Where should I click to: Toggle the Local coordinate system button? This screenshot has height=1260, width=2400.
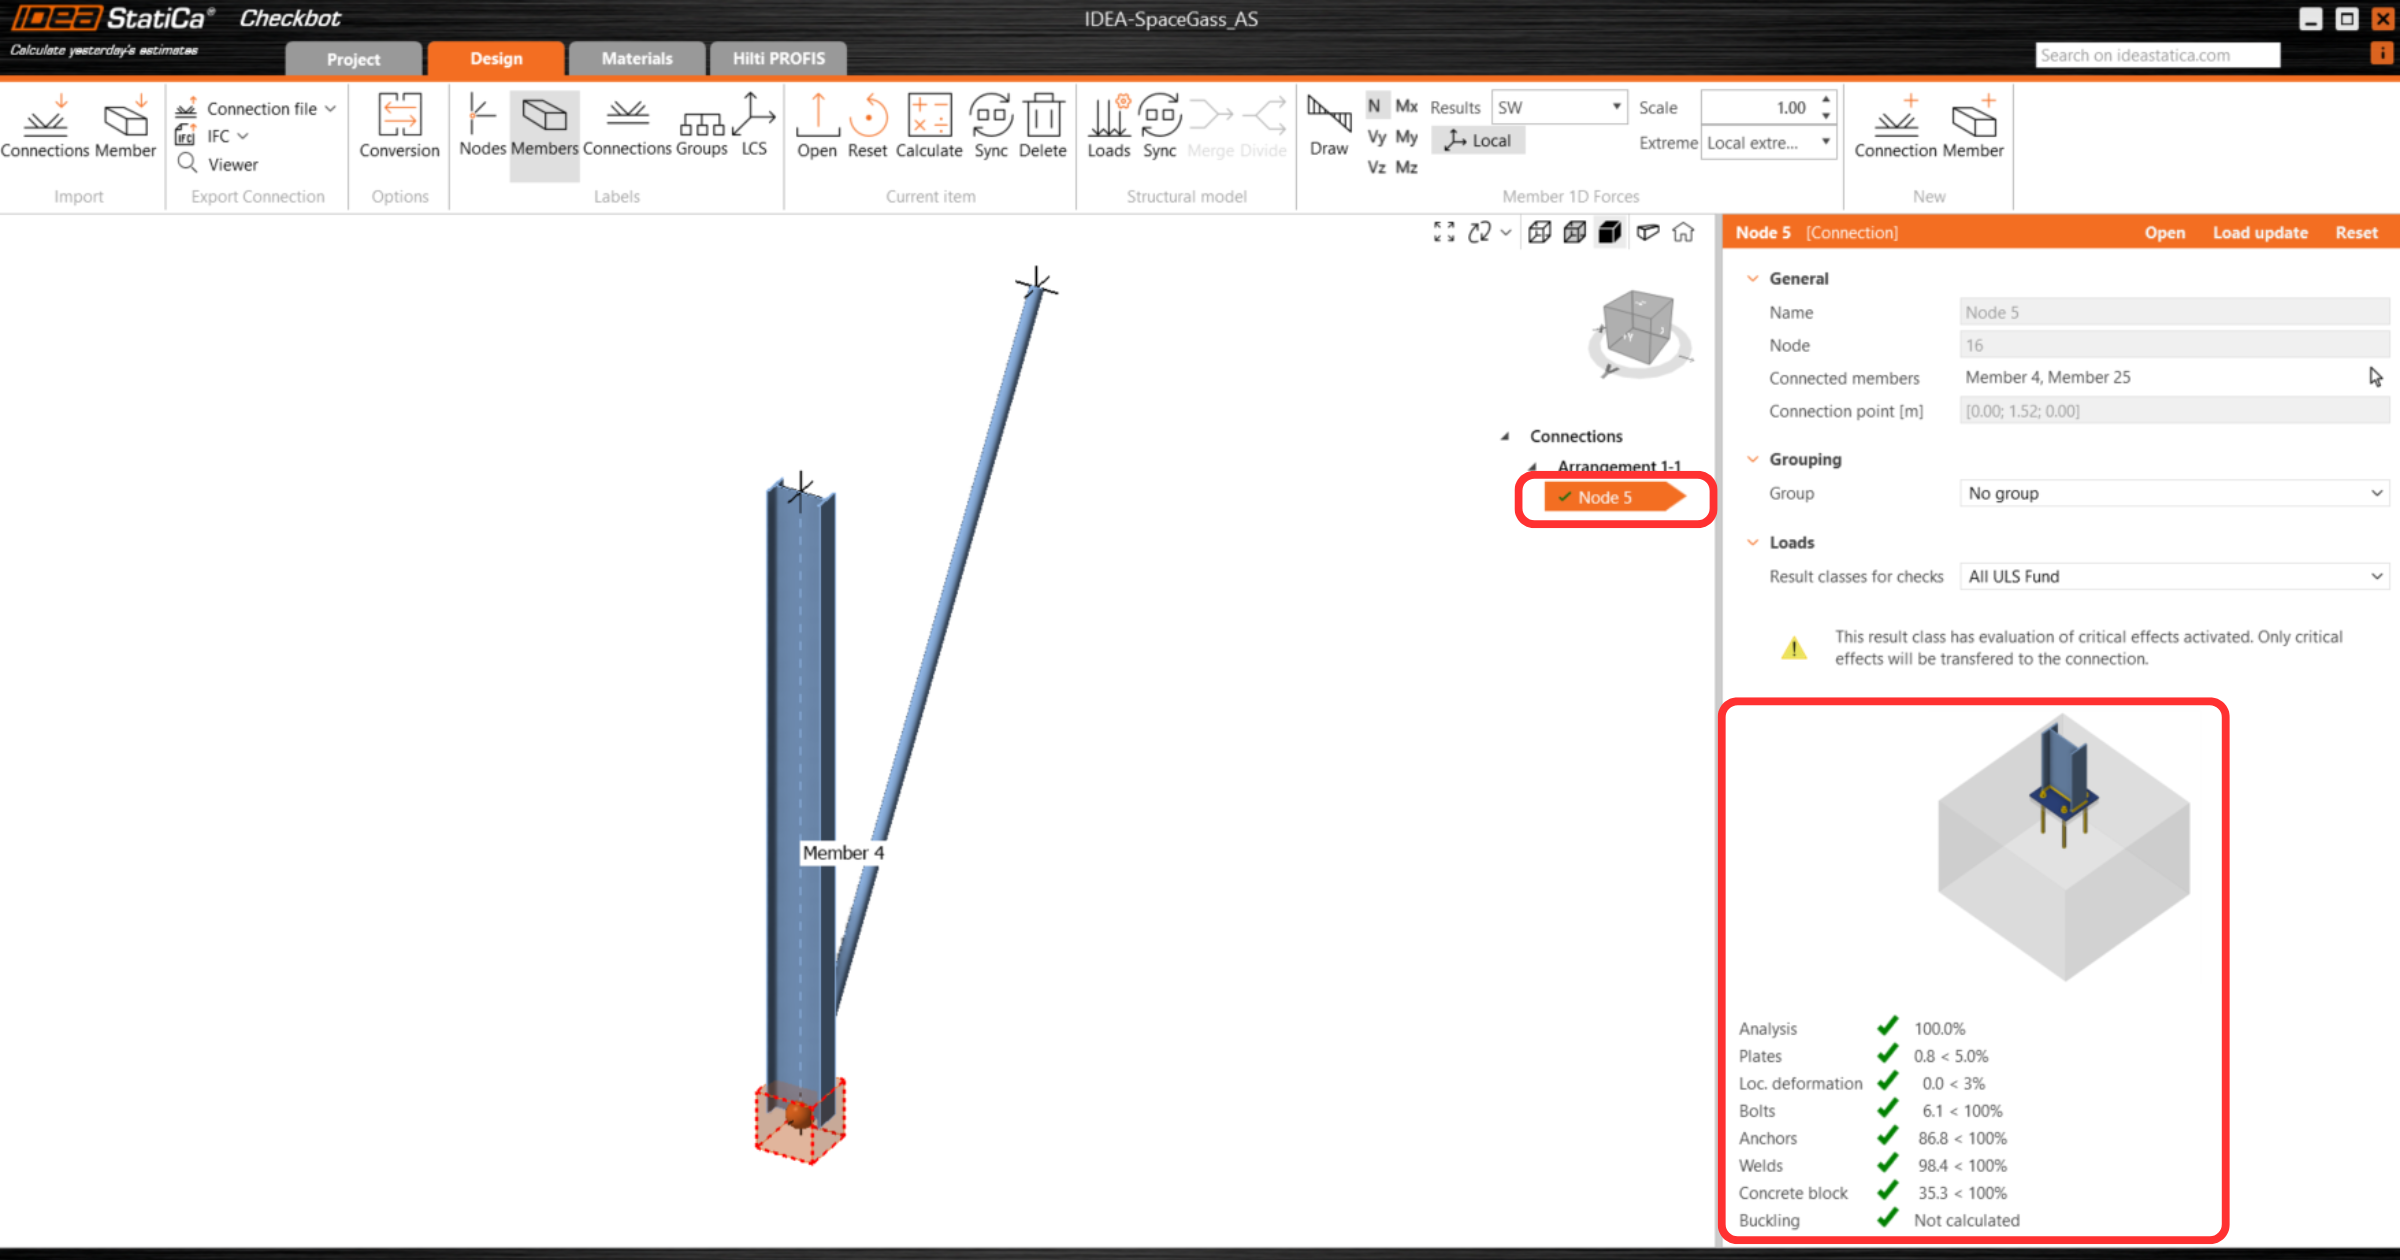coord(1478,141)
